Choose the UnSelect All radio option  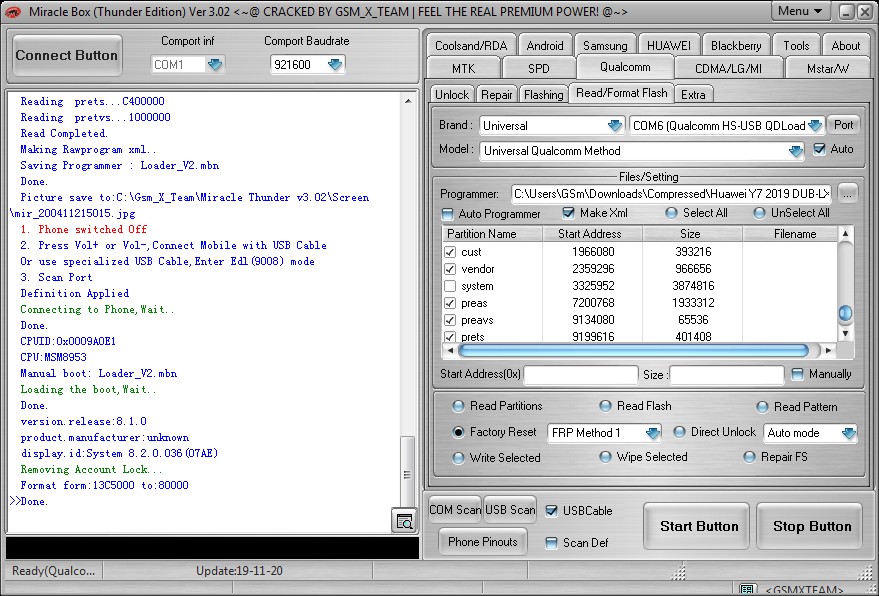[x=759, y=213]
